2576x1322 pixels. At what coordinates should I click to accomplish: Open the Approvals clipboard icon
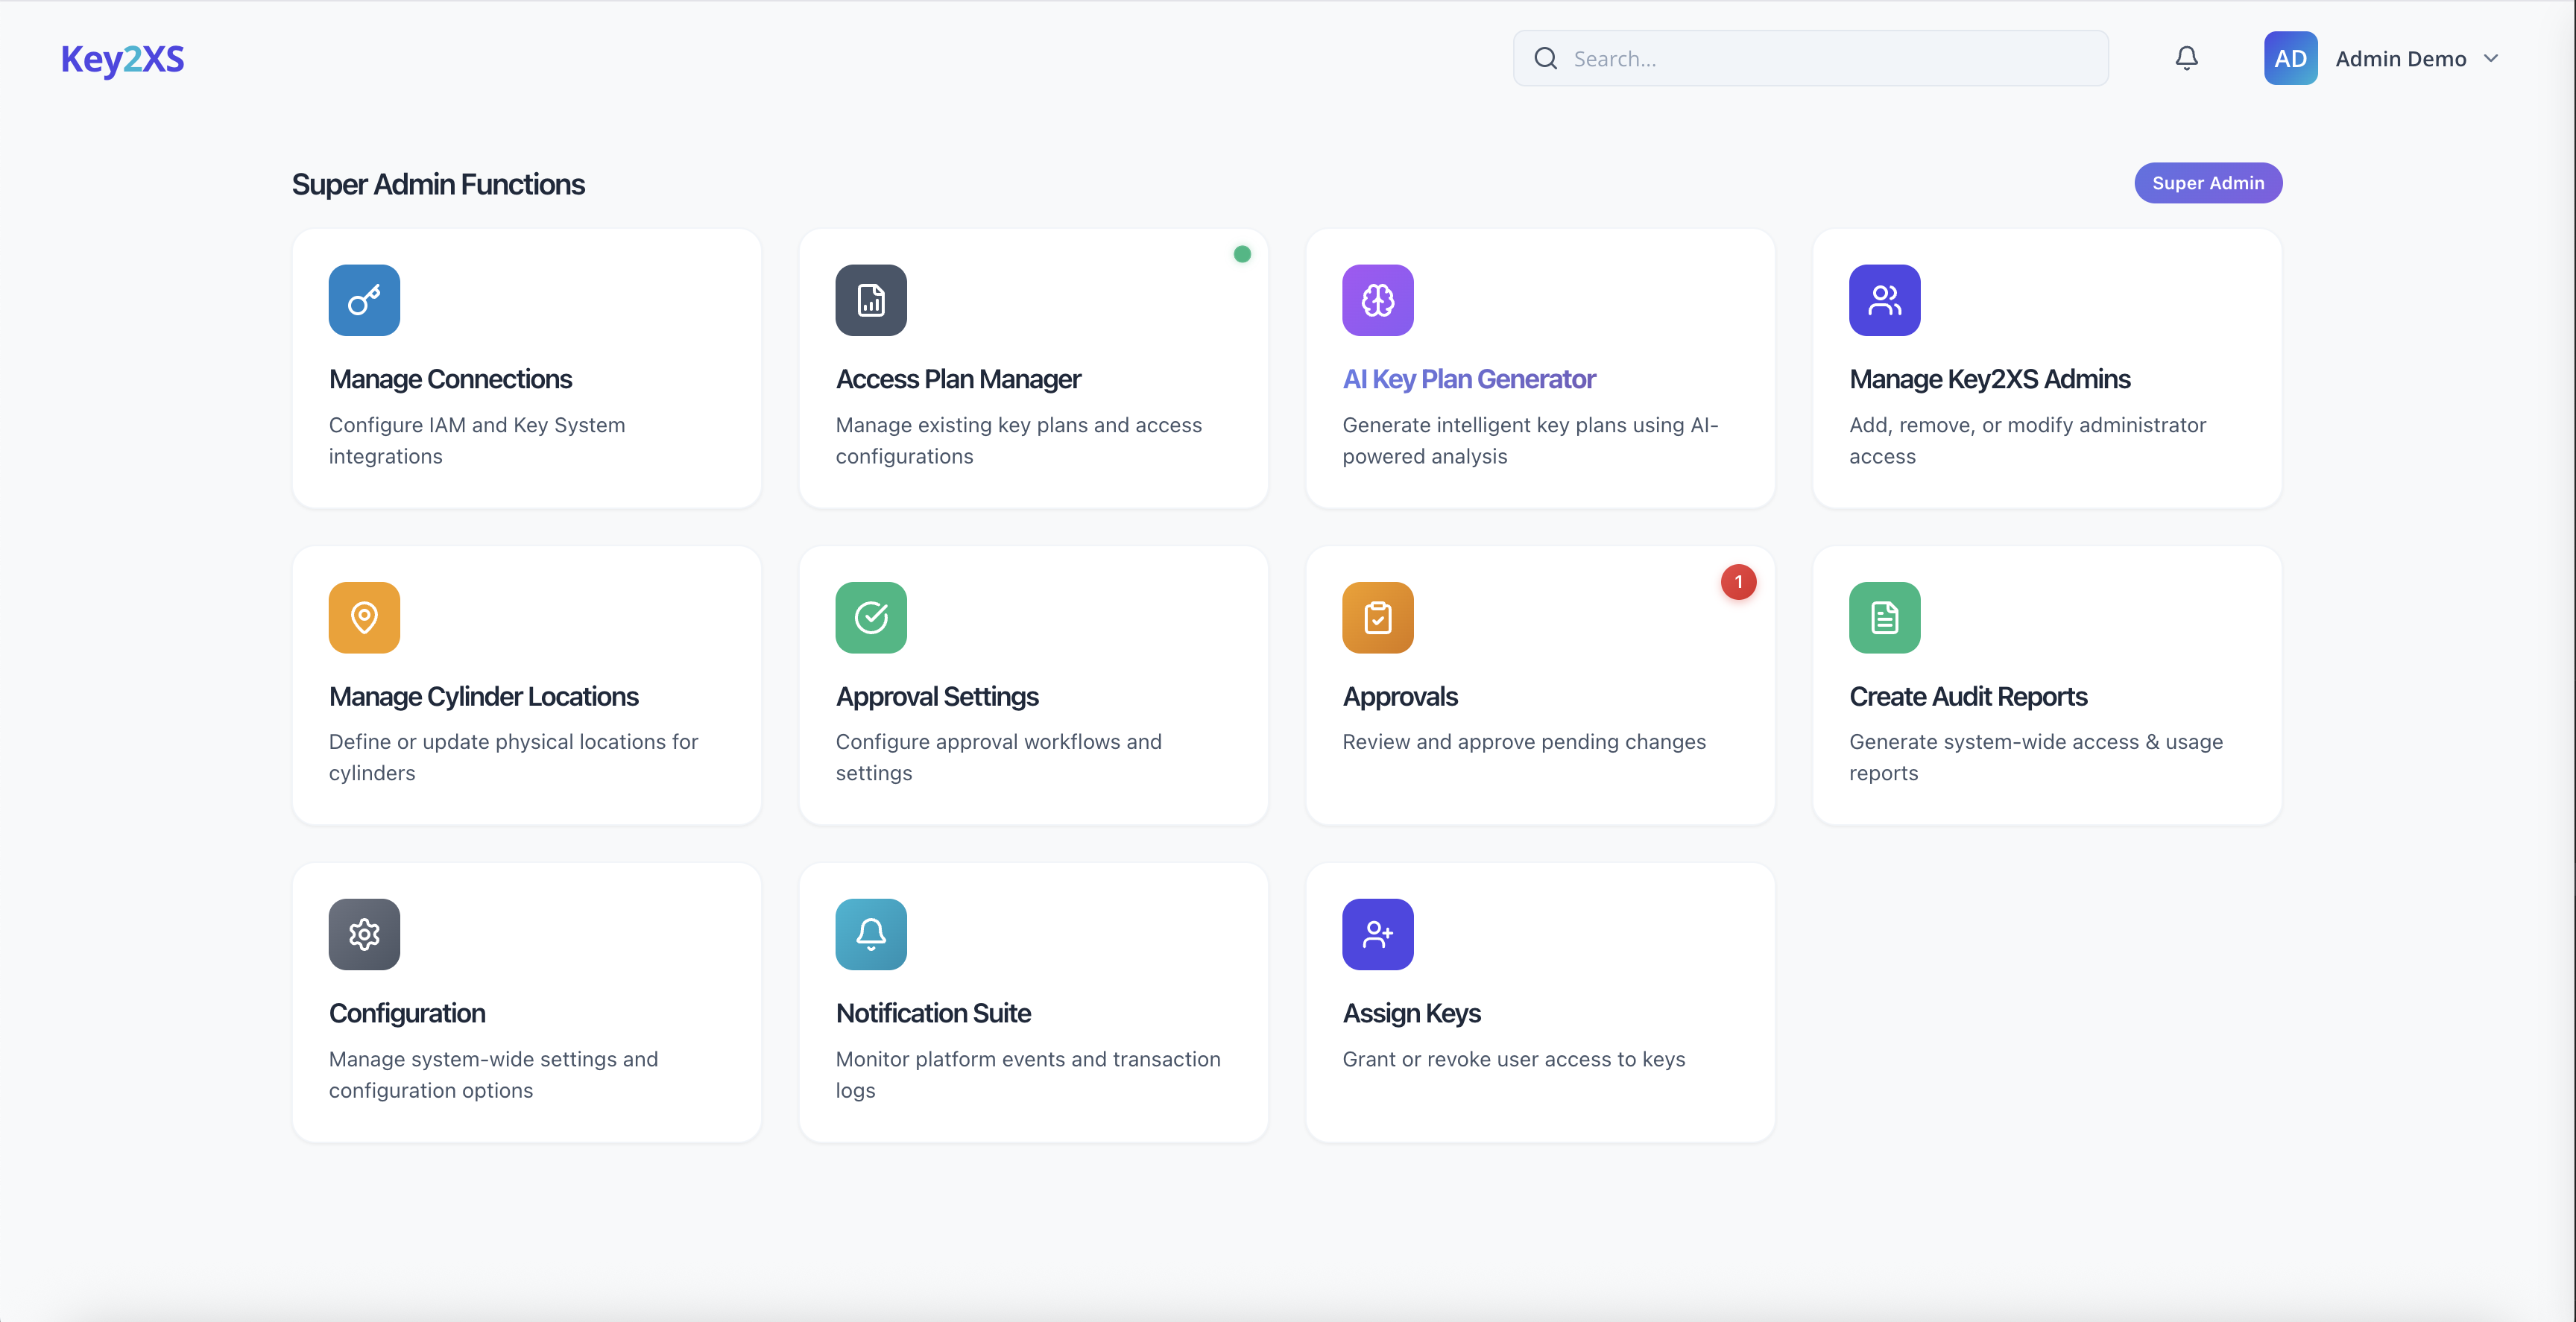click(x=1377, y=617)
